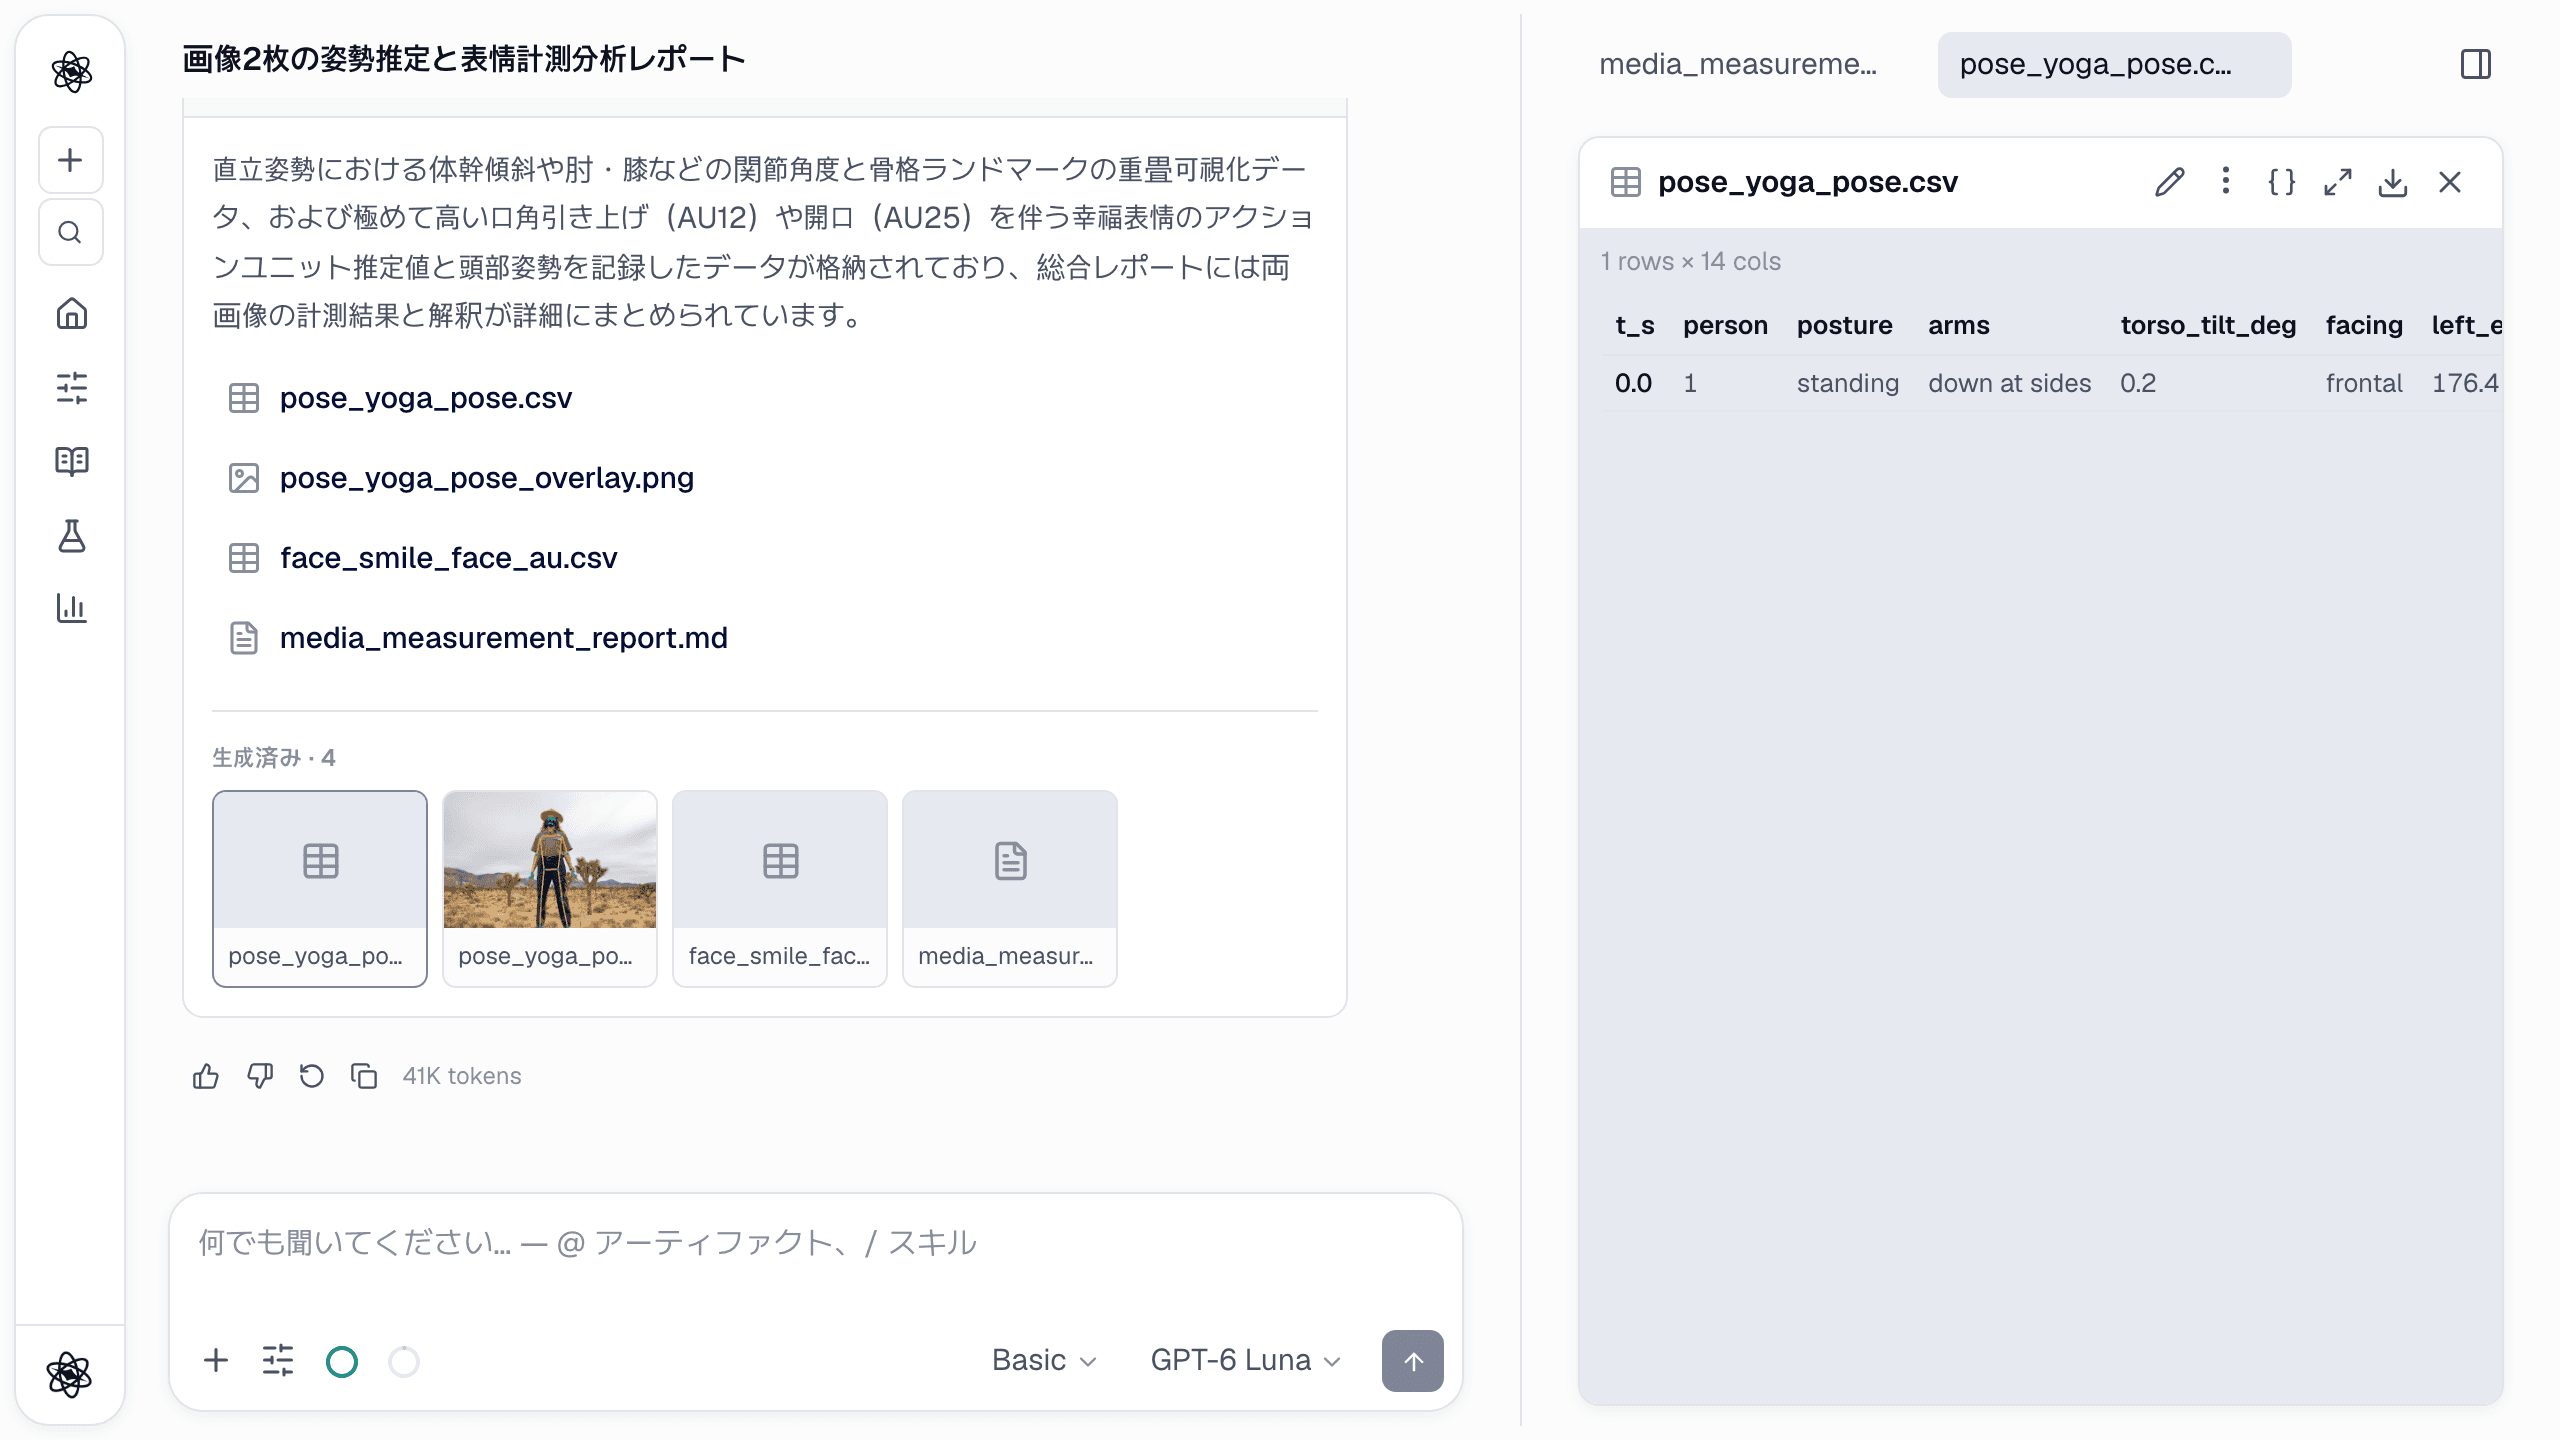
Task: Open the flask experiments icon in sidebar
Action: click(x=71, y=535)
